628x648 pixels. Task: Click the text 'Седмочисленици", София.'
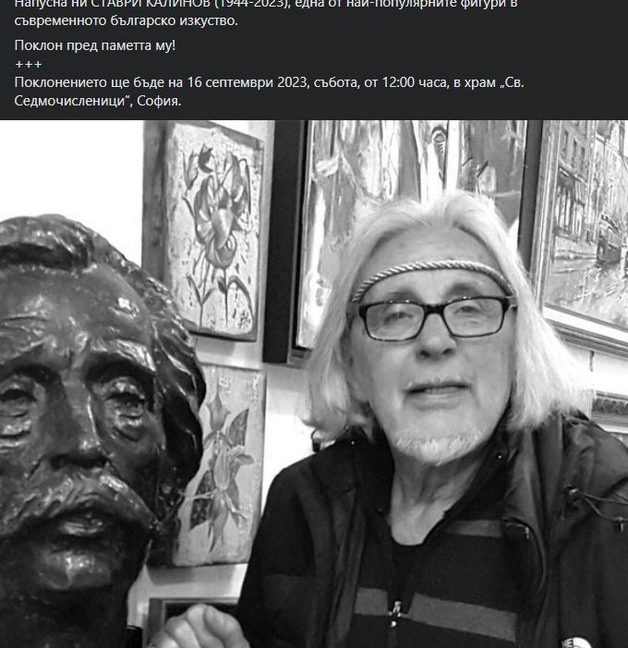click(98, 101)
